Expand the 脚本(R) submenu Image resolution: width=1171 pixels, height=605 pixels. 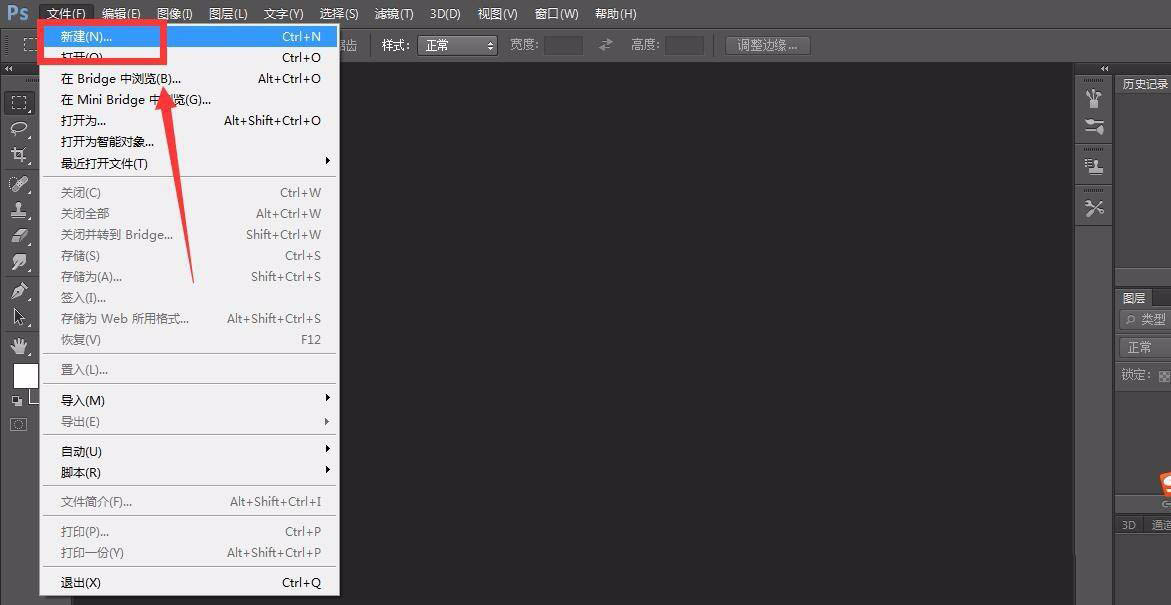(x=189, y=472)
